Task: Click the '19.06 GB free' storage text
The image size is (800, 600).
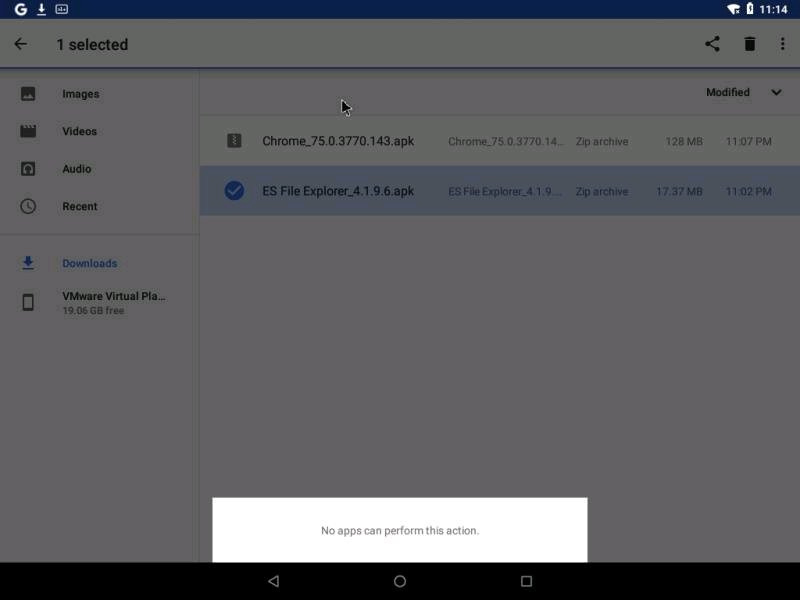Action: (93, 310)
